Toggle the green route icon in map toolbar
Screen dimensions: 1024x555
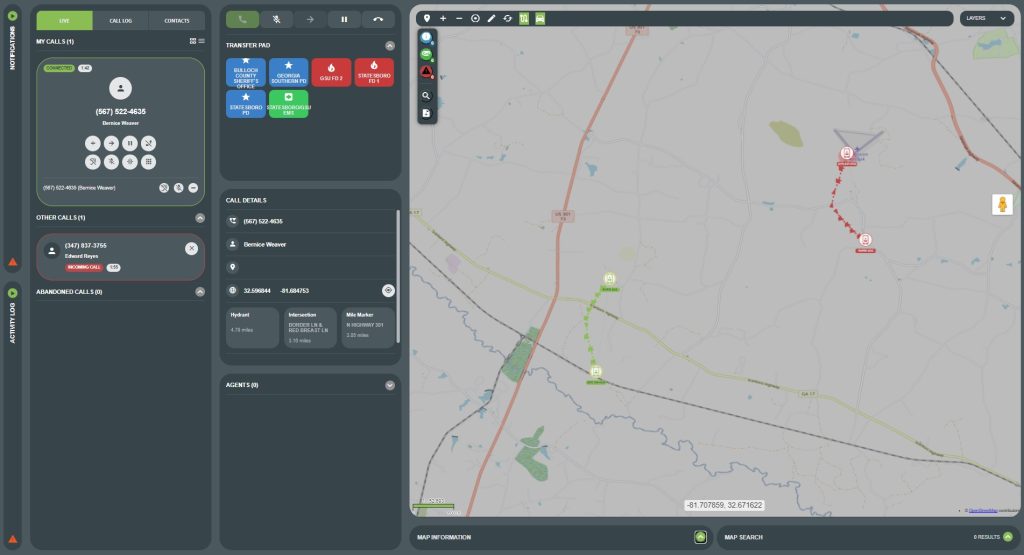[523, 18]
